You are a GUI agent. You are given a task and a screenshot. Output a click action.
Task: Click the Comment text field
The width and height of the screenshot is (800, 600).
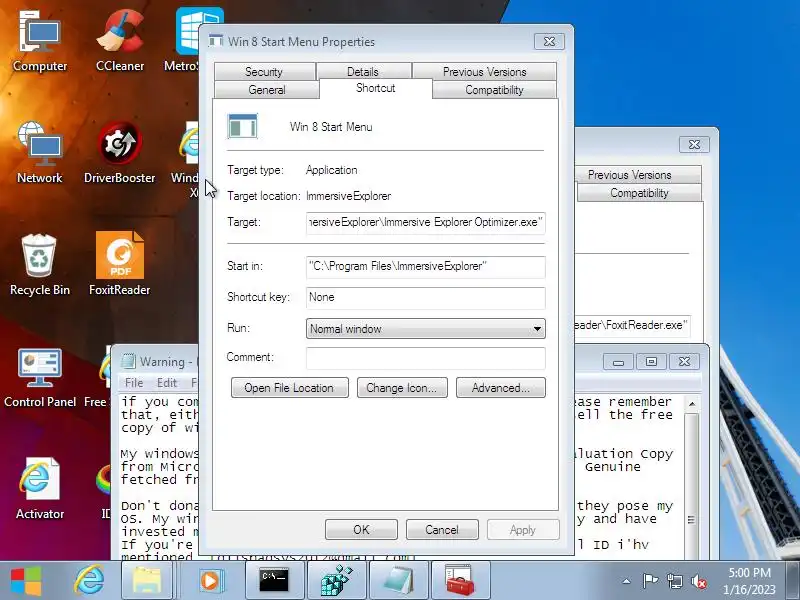point(426,358)
